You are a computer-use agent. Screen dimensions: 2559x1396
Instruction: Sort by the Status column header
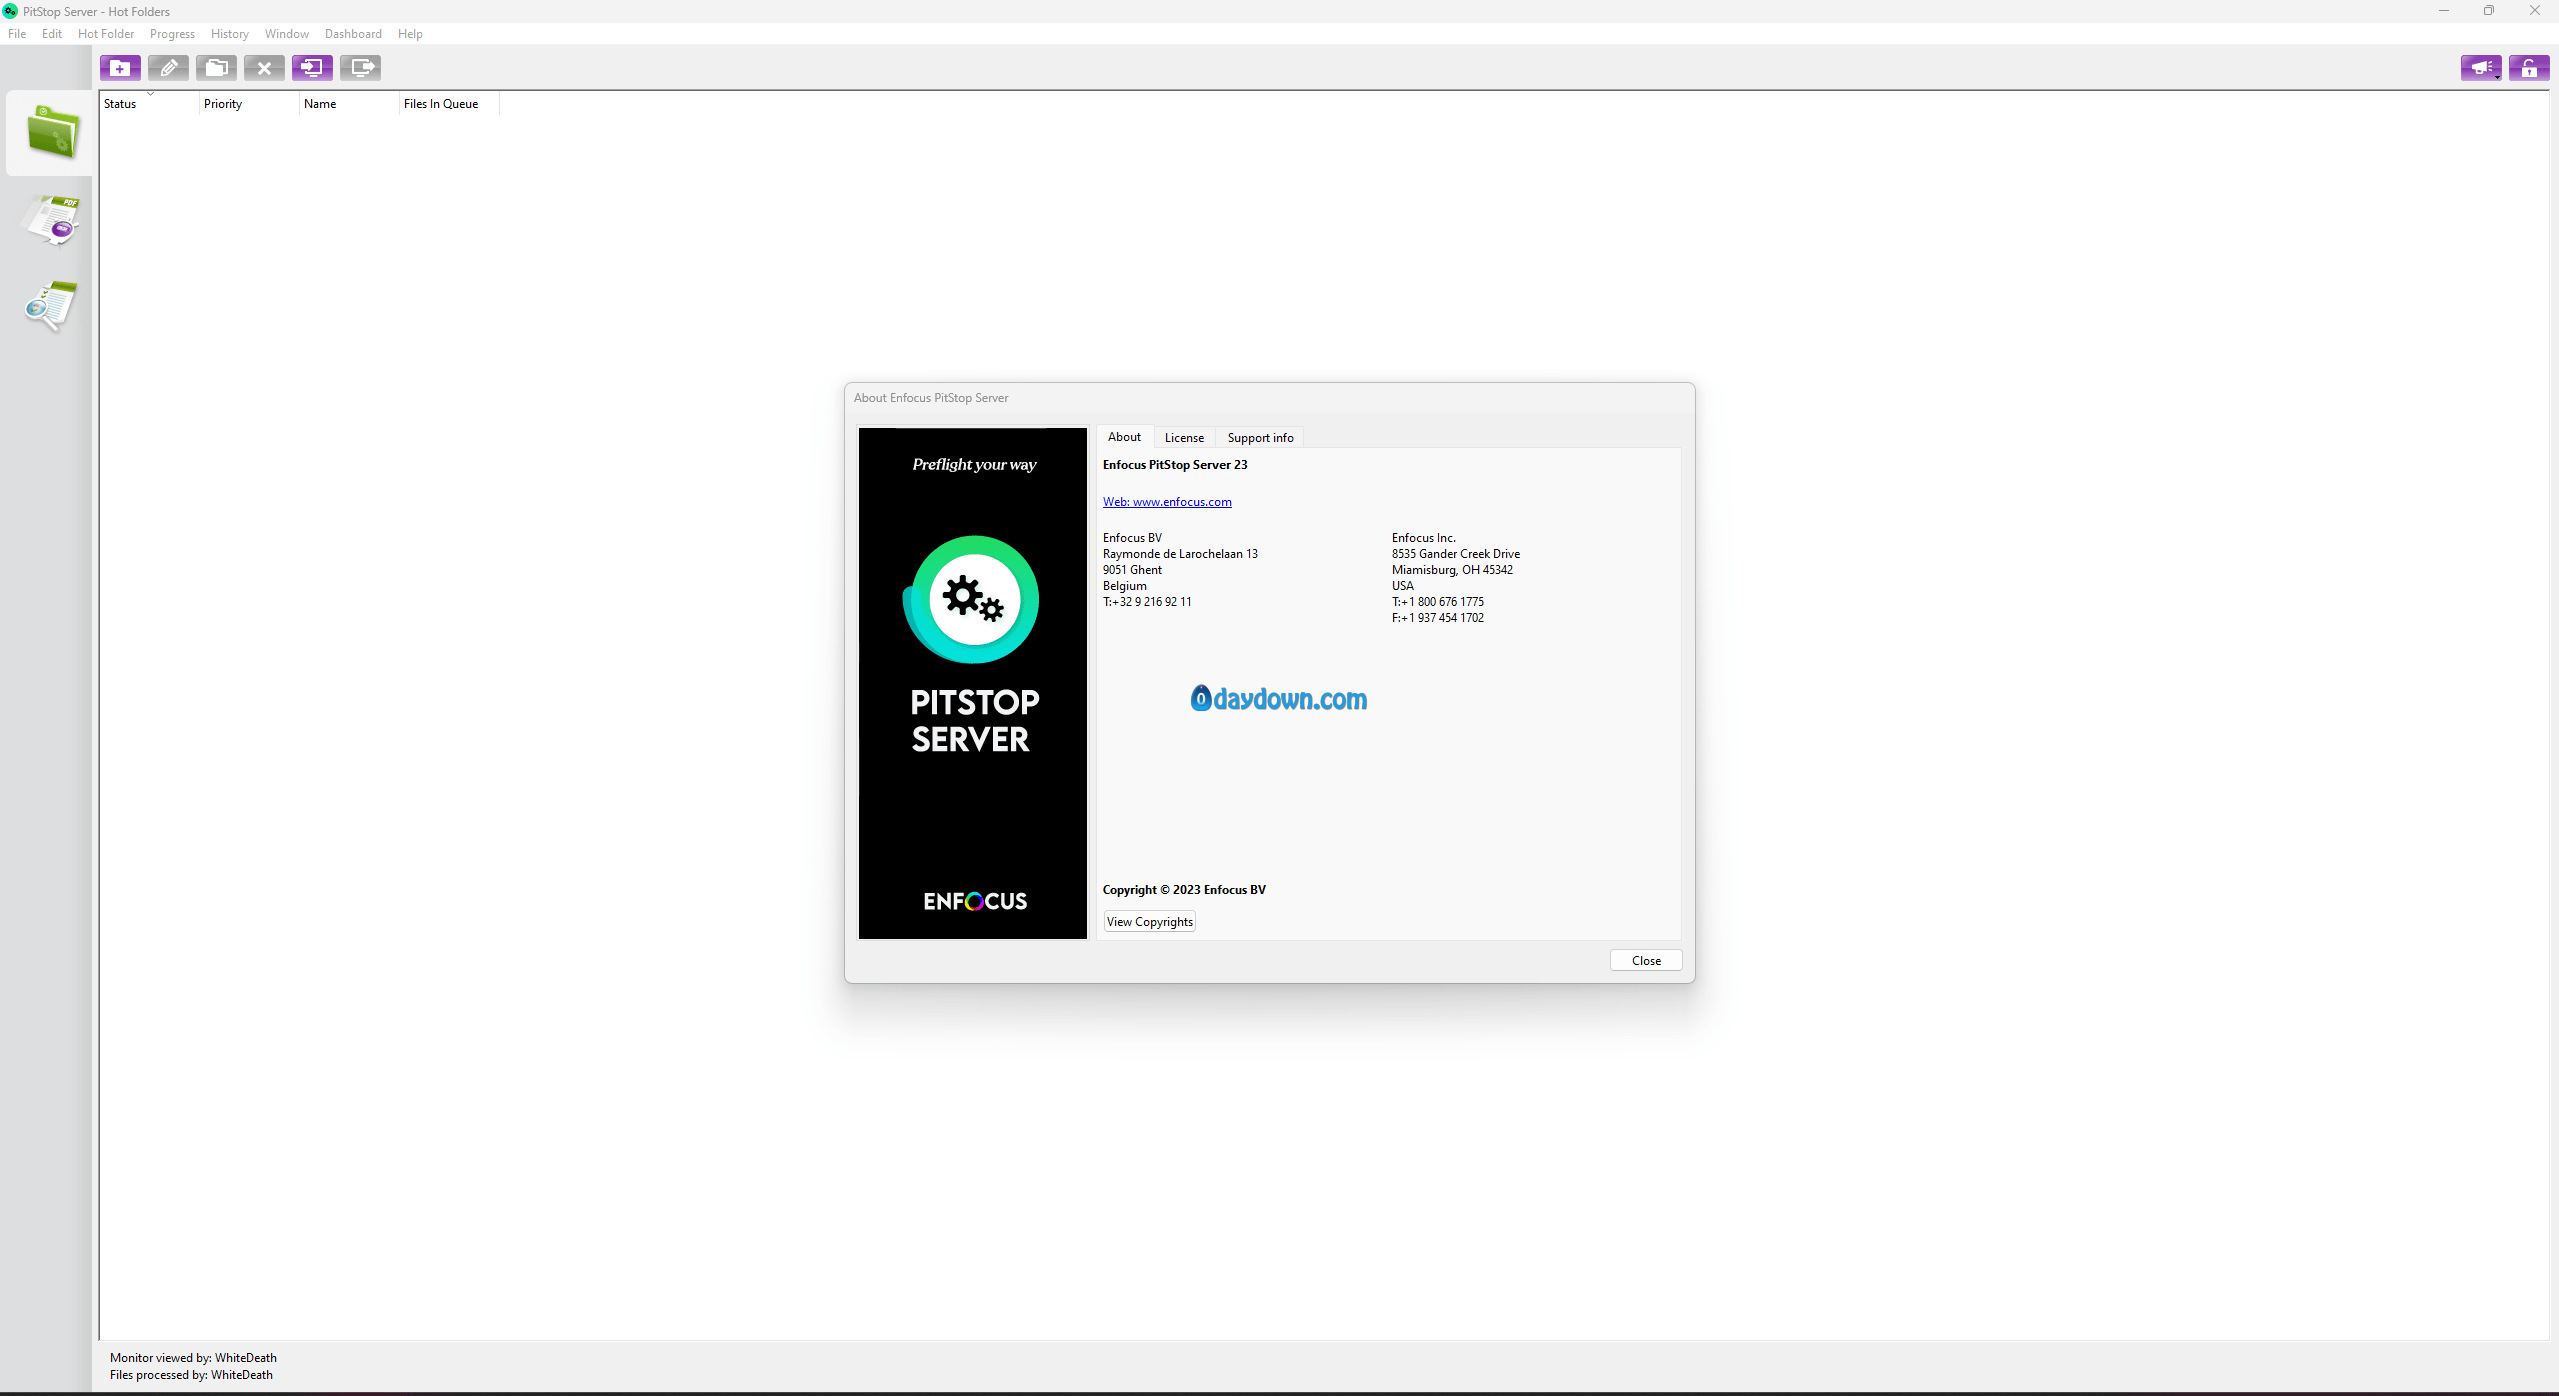(149, 104)
